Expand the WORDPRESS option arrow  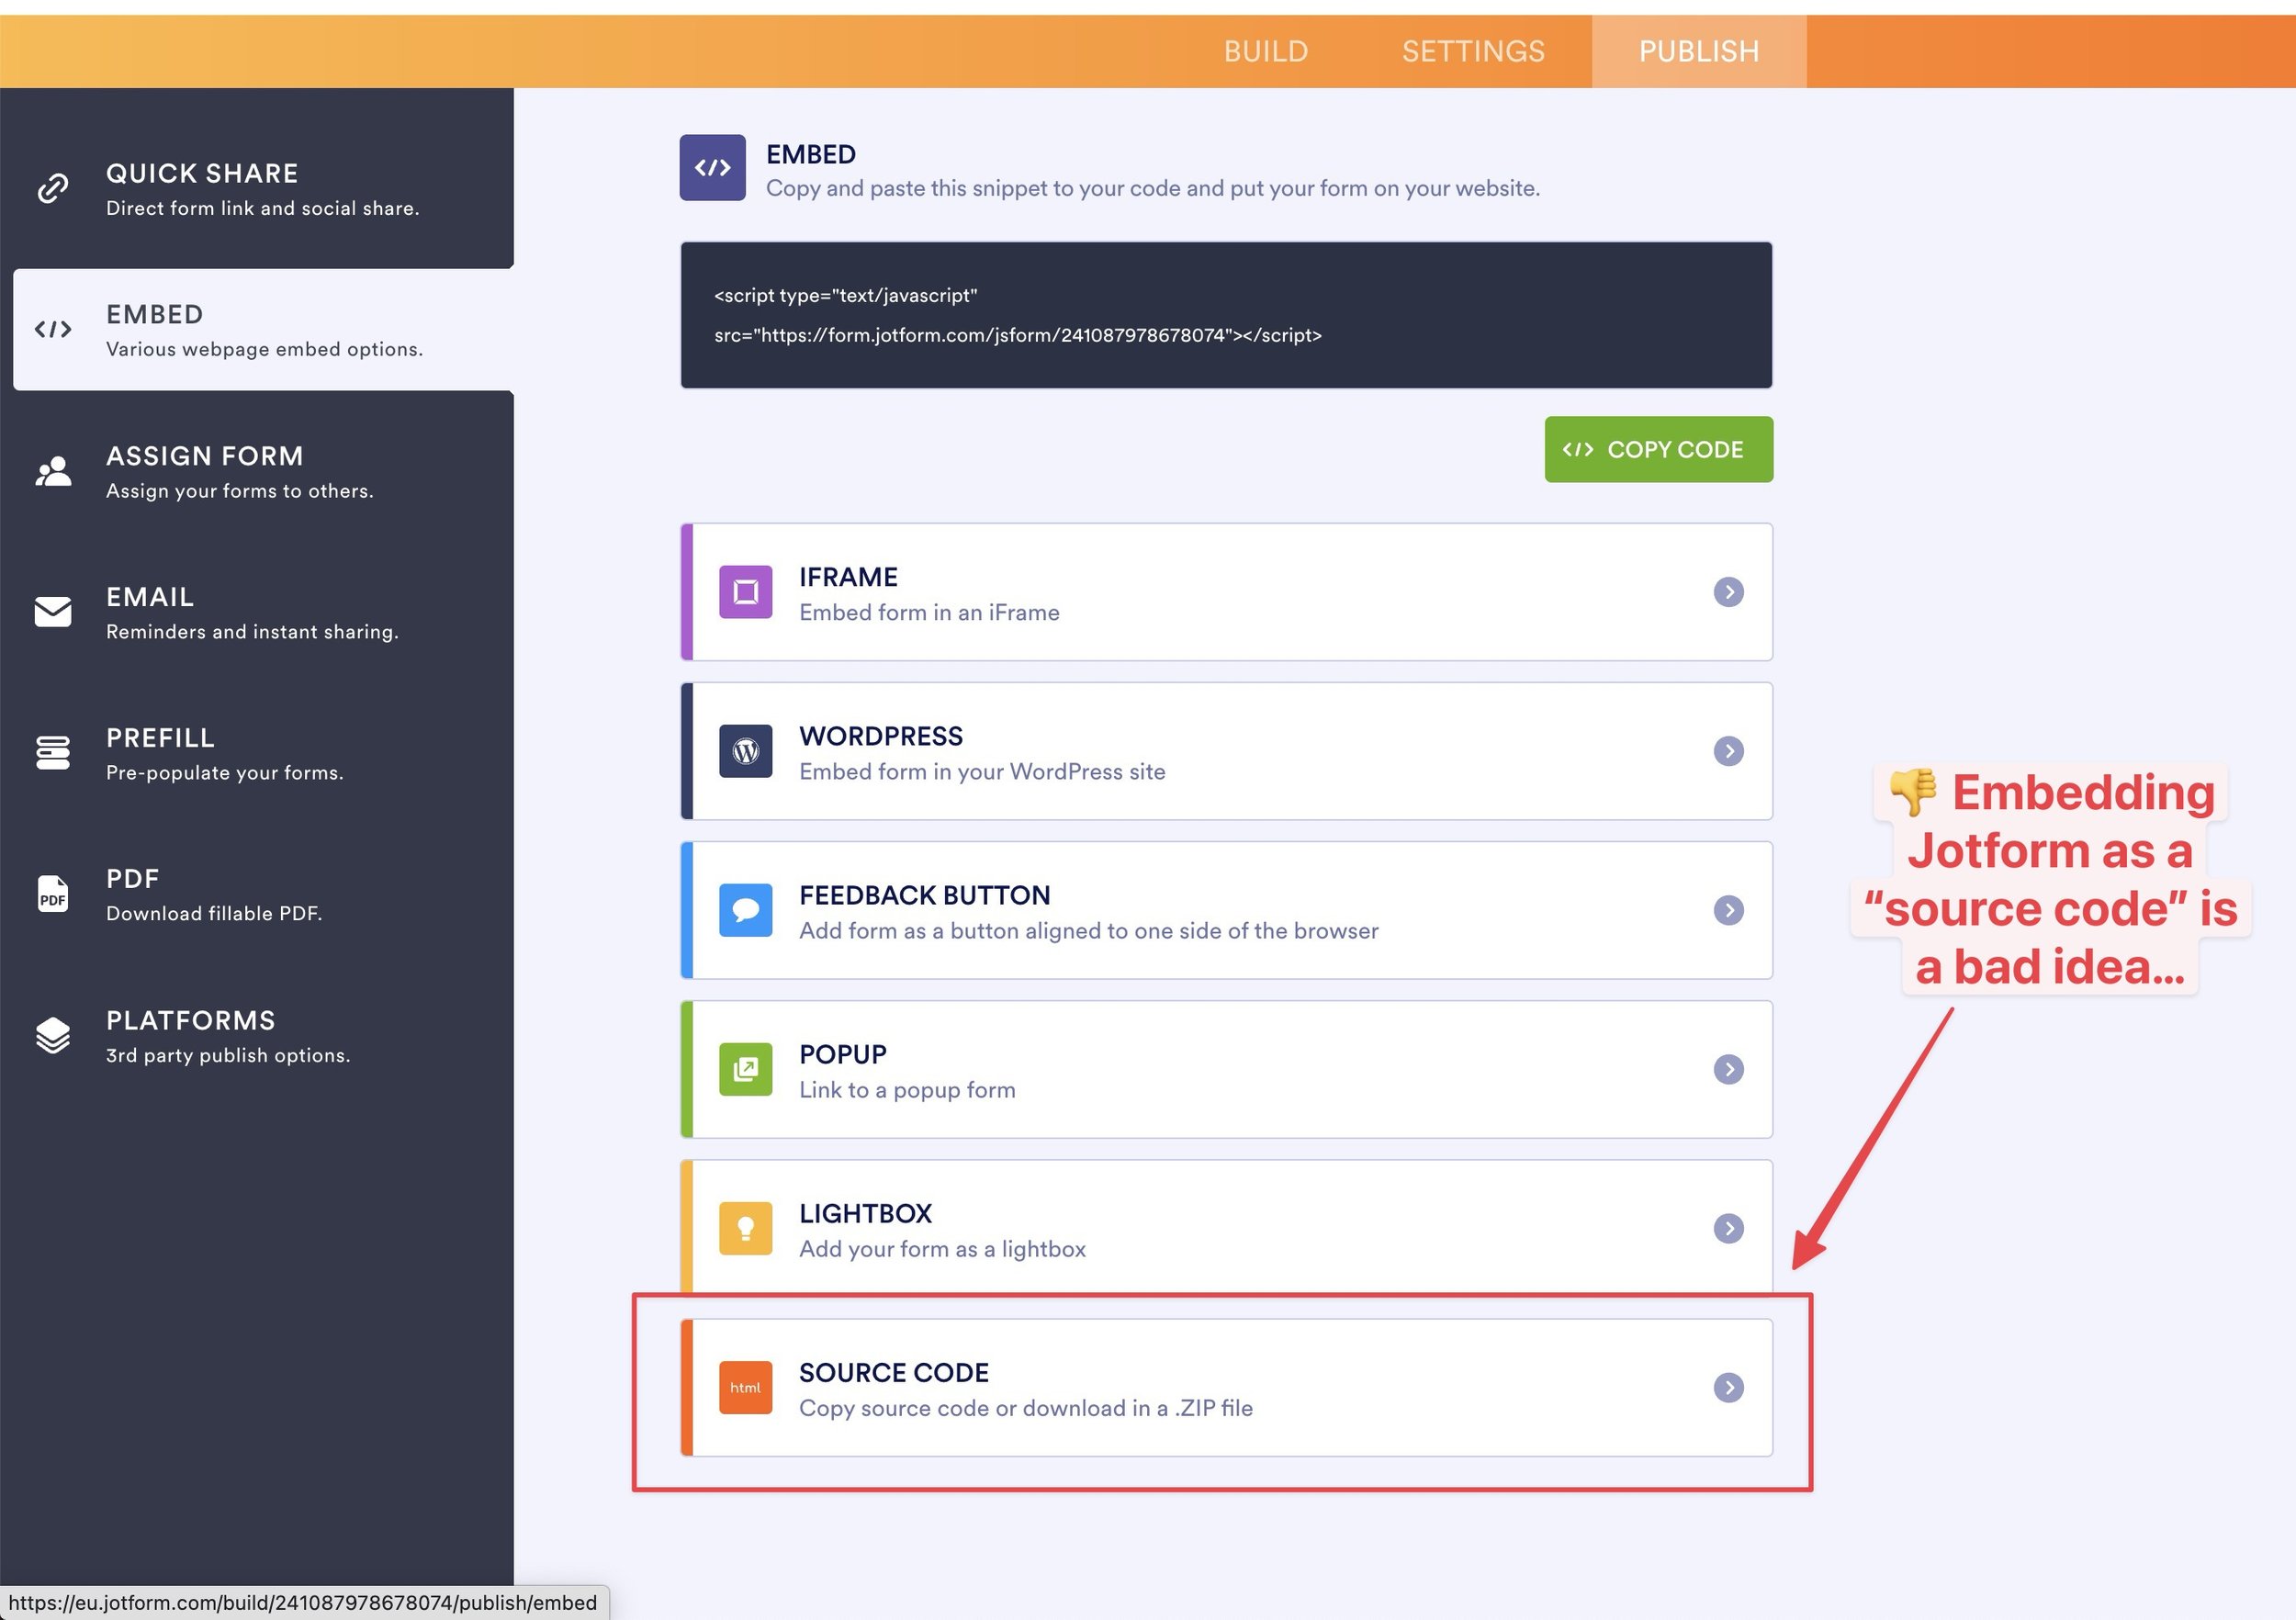click(x=1728, y=751)
